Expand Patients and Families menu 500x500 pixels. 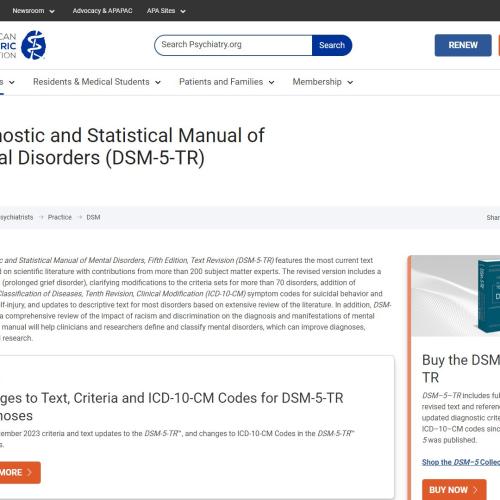(227, 82)
